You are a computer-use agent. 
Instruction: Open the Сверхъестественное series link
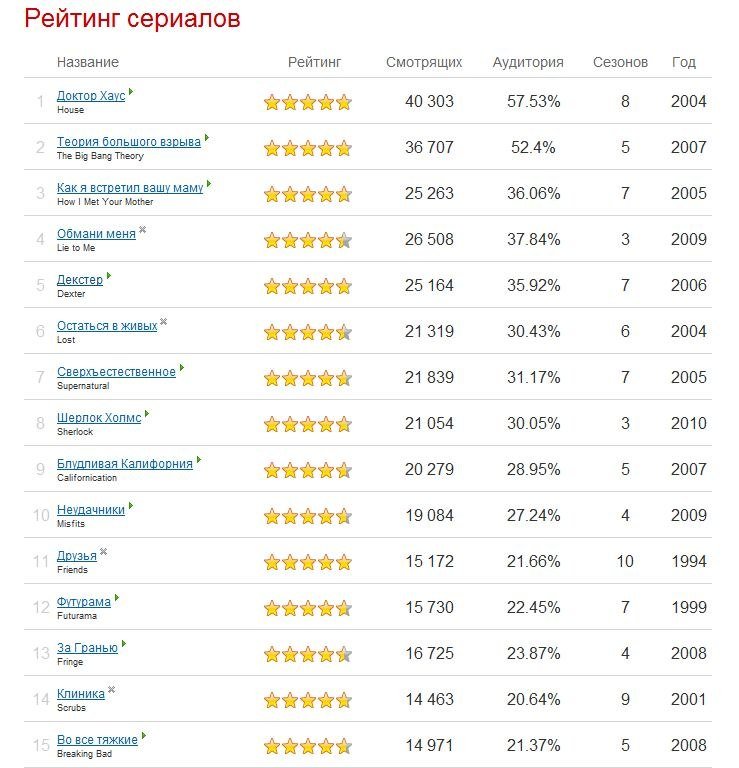point(116,372)
